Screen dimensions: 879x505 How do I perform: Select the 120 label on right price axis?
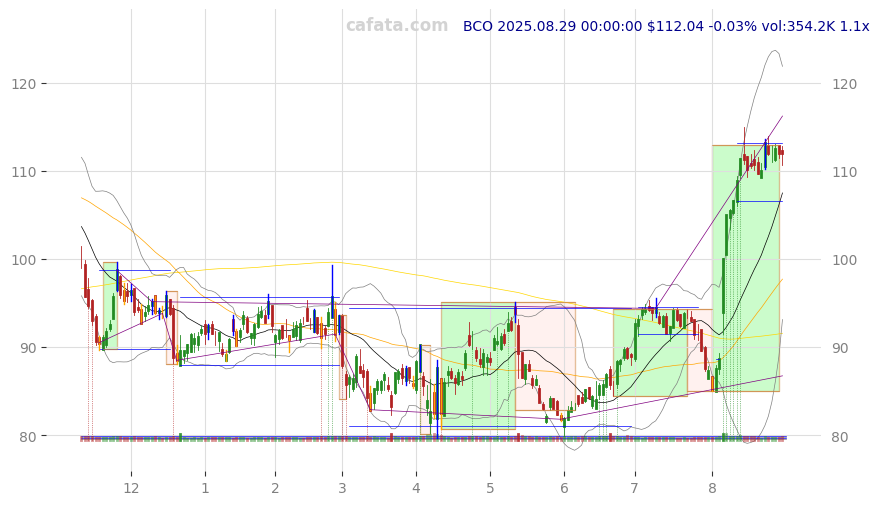click(845, 84)
